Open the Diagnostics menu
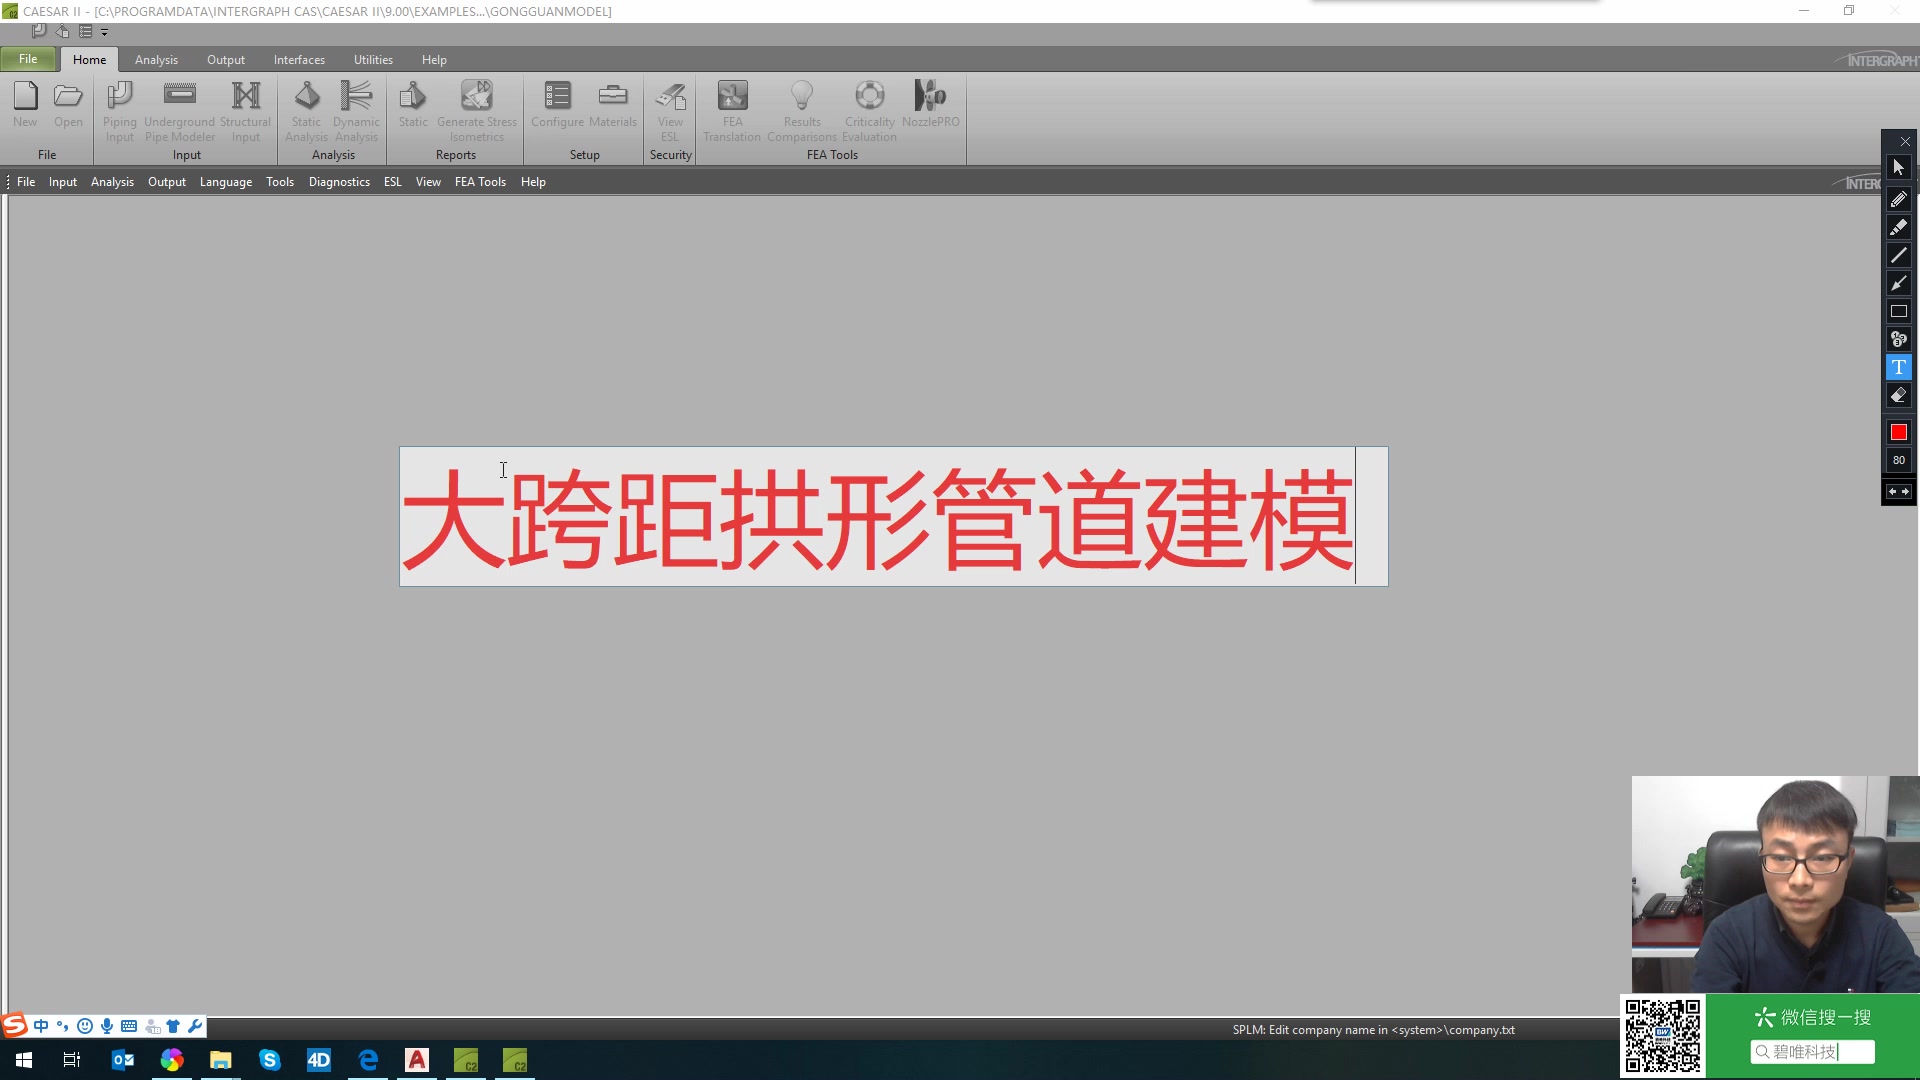Screen dimensions: 1920x1080 click(339, 182)
